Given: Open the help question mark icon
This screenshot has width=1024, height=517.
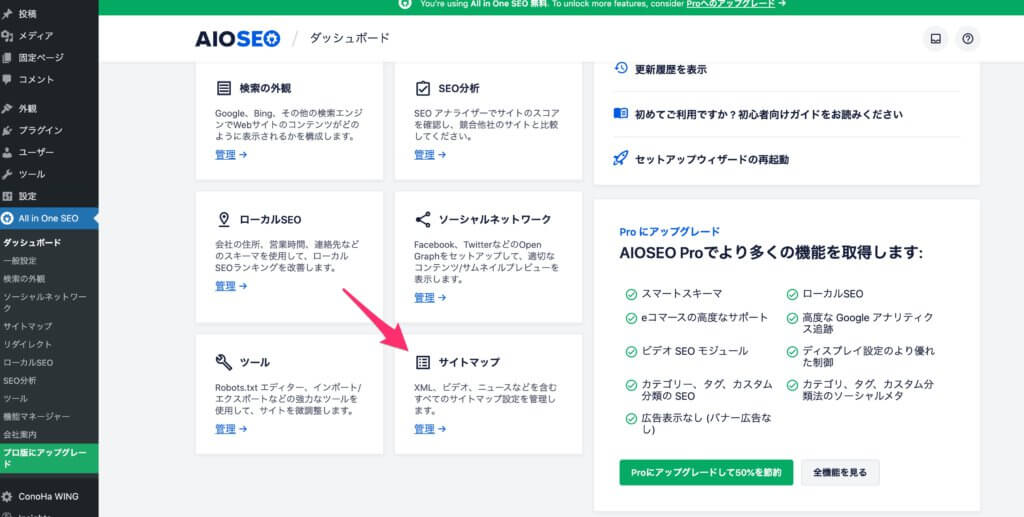Looking at the screenshot, I should [x=968, y=39].
